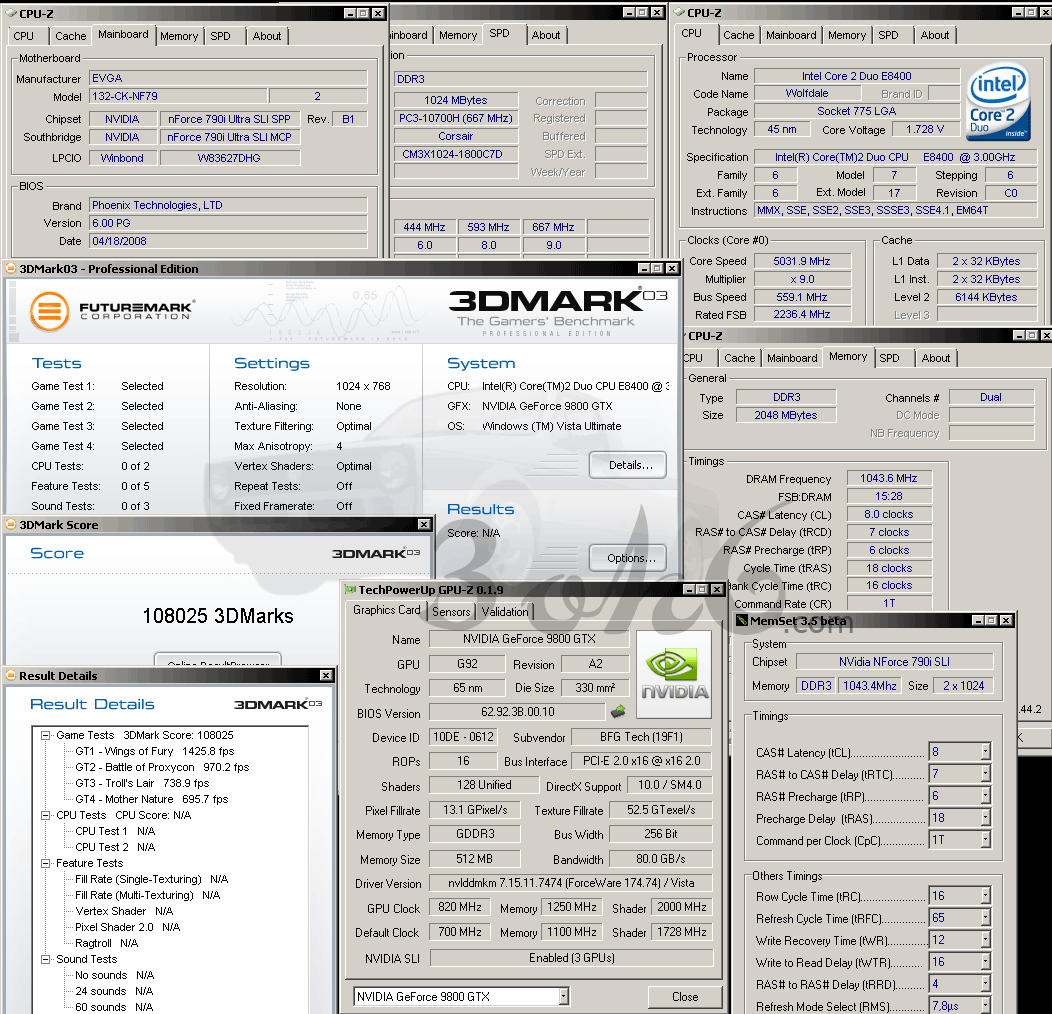
Task: Click the Core Speed 5031.9 MHz value
Action: pyautogui.click(x=802, y=261)
